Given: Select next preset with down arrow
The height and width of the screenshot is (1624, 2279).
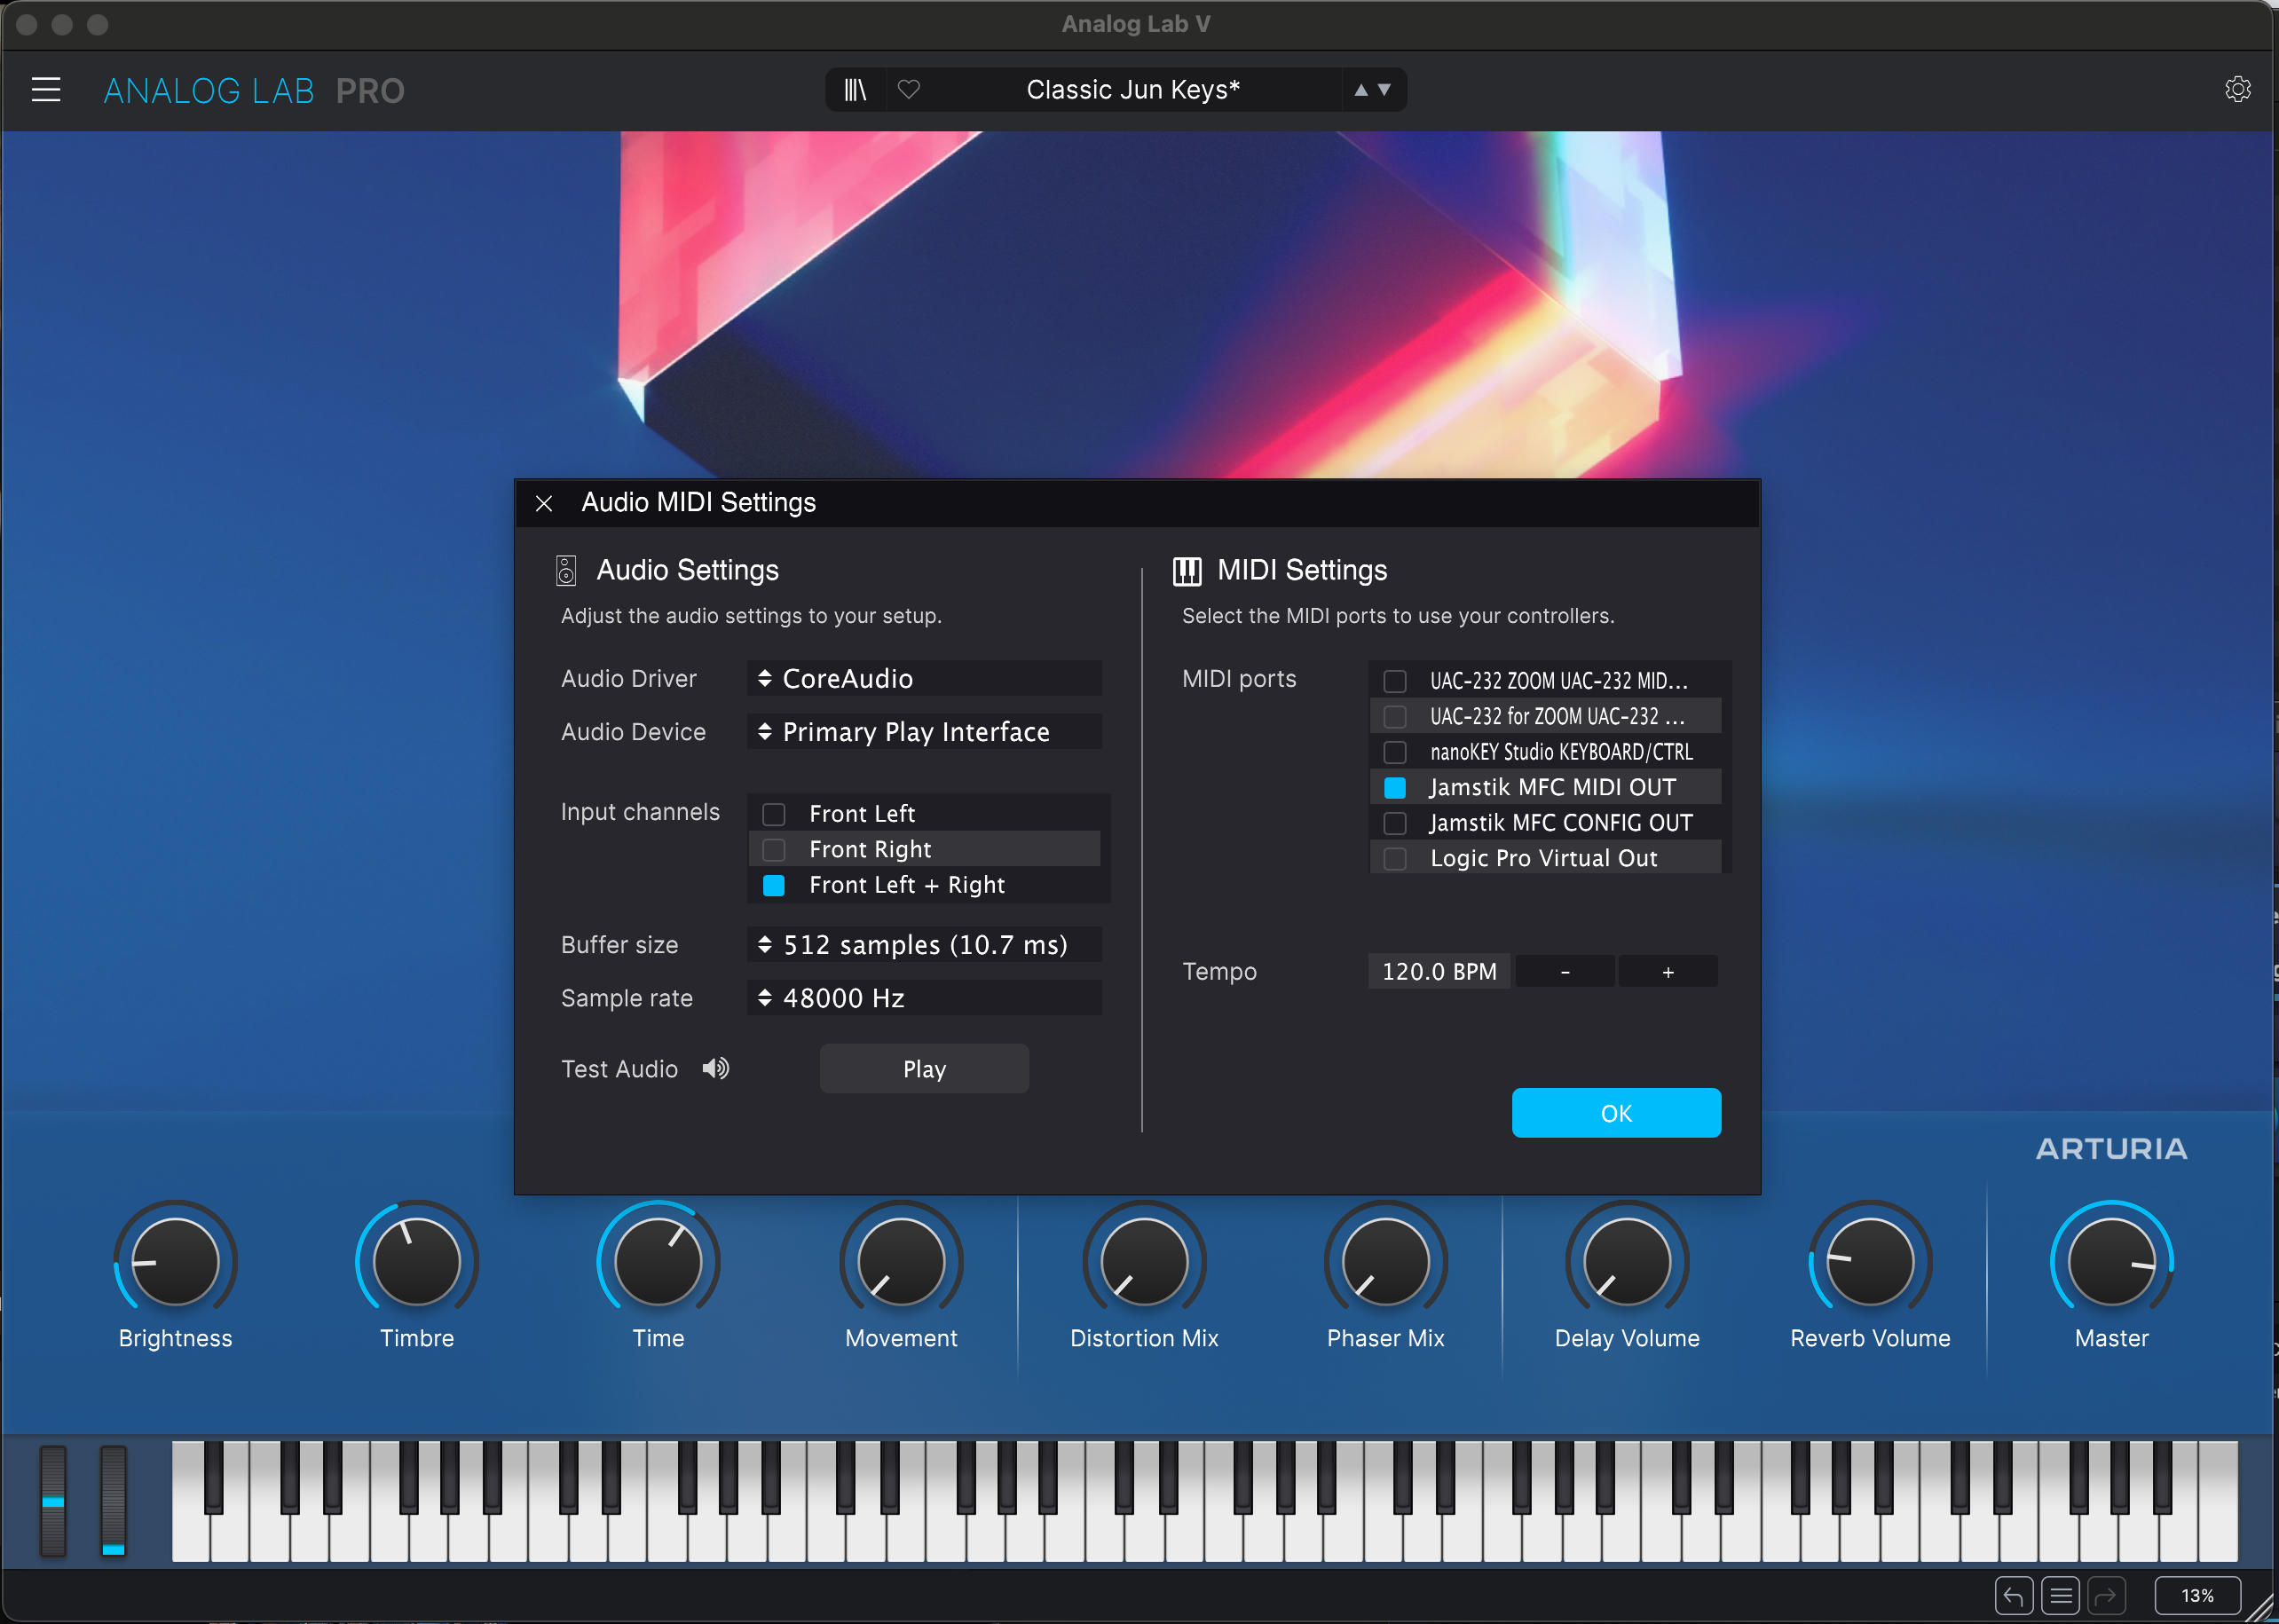Looking at the screenshot, I should tap(1385, 90).
